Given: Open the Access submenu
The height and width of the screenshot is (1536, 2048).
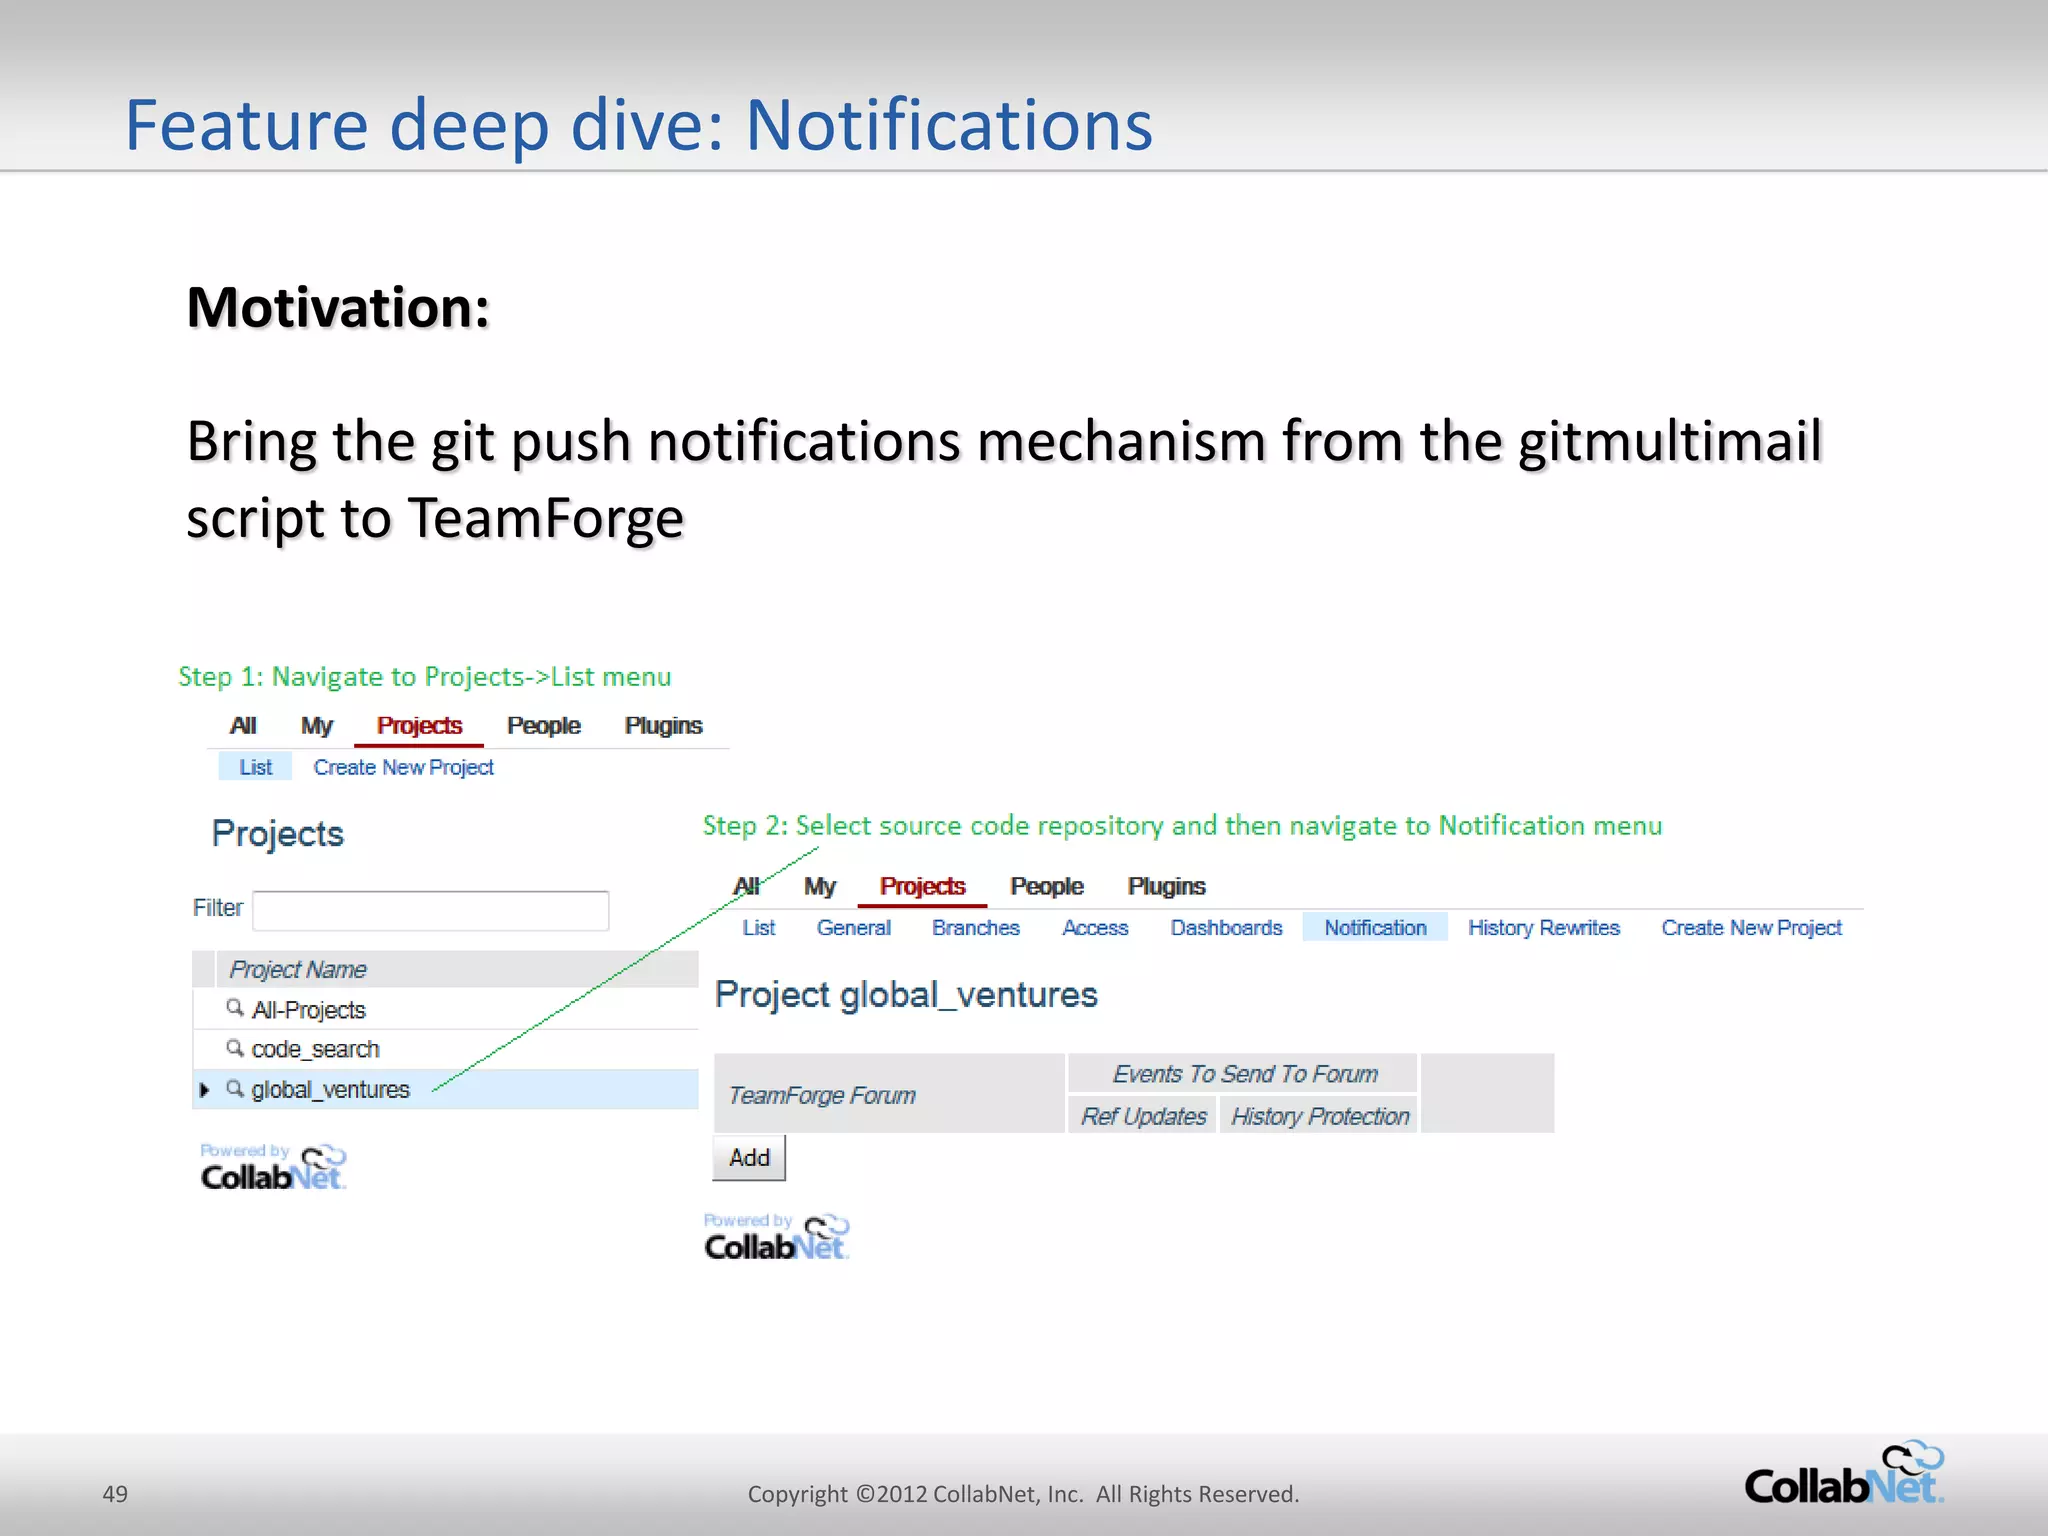Looking at the screenshot, I should tap(1095, 928).
